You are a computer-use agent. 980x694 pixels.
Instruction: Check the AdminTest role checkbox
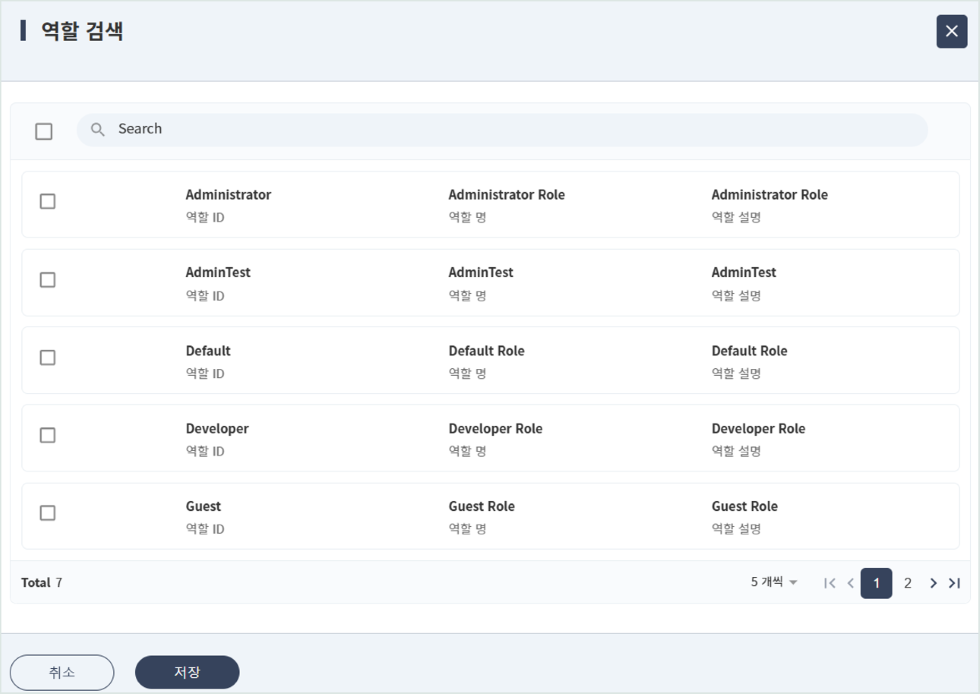coord(48,279)
